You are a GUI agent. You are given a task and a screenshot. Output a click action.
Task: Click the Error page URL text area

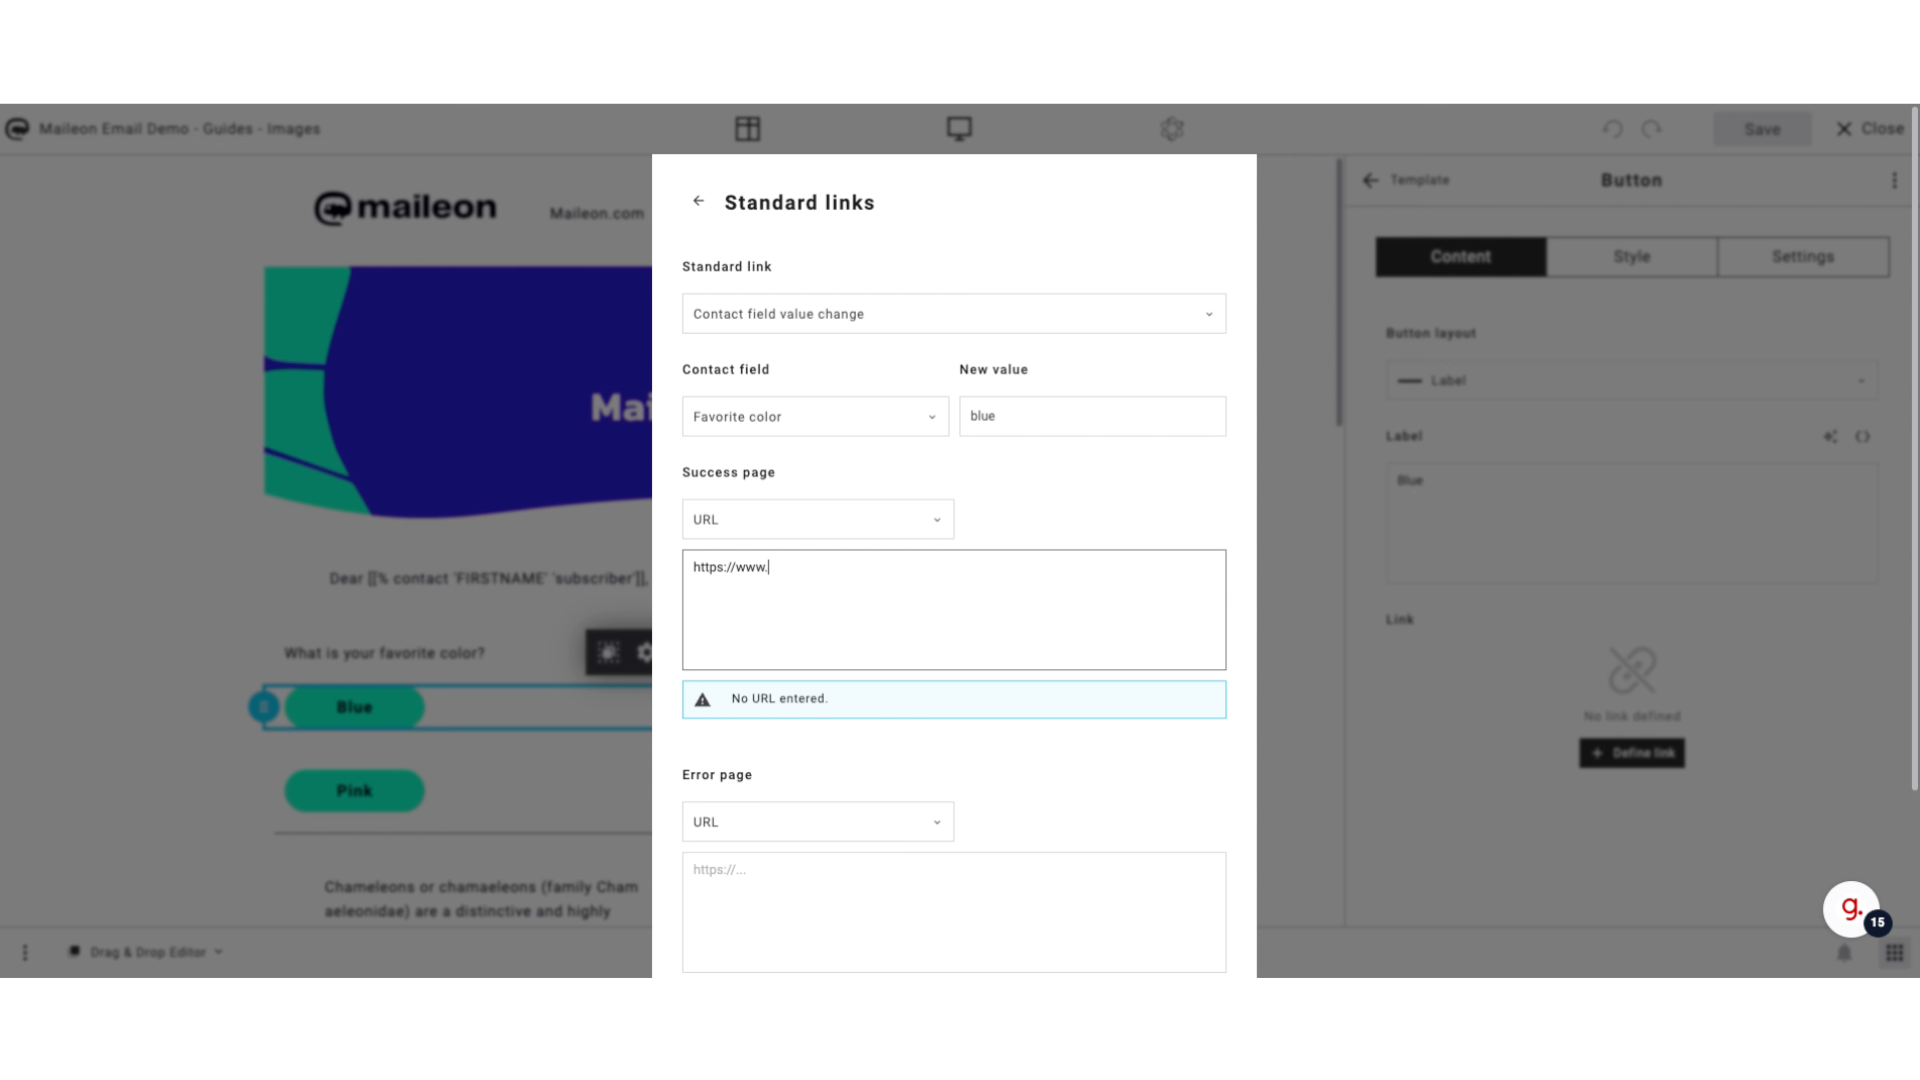point(954,912)
